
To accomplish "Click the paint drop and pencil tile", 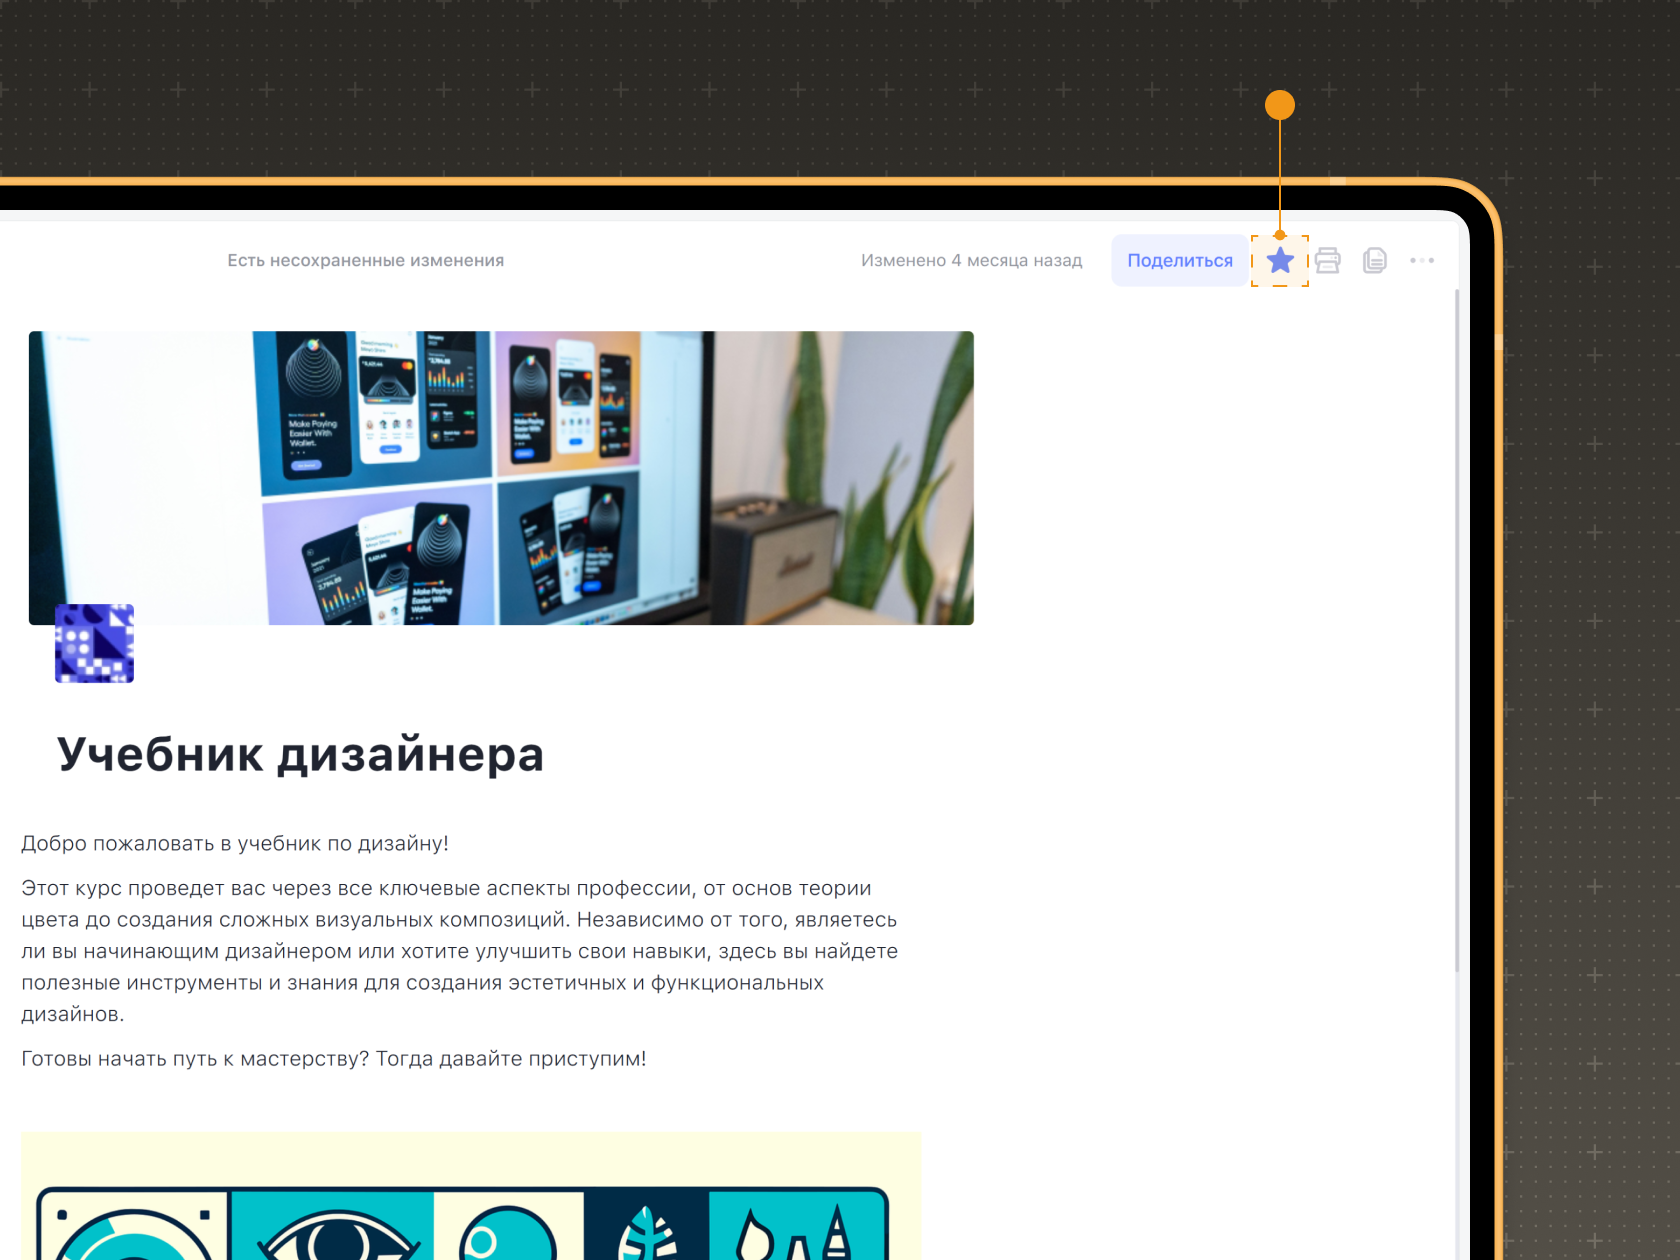I will [x=797, y=1230].
